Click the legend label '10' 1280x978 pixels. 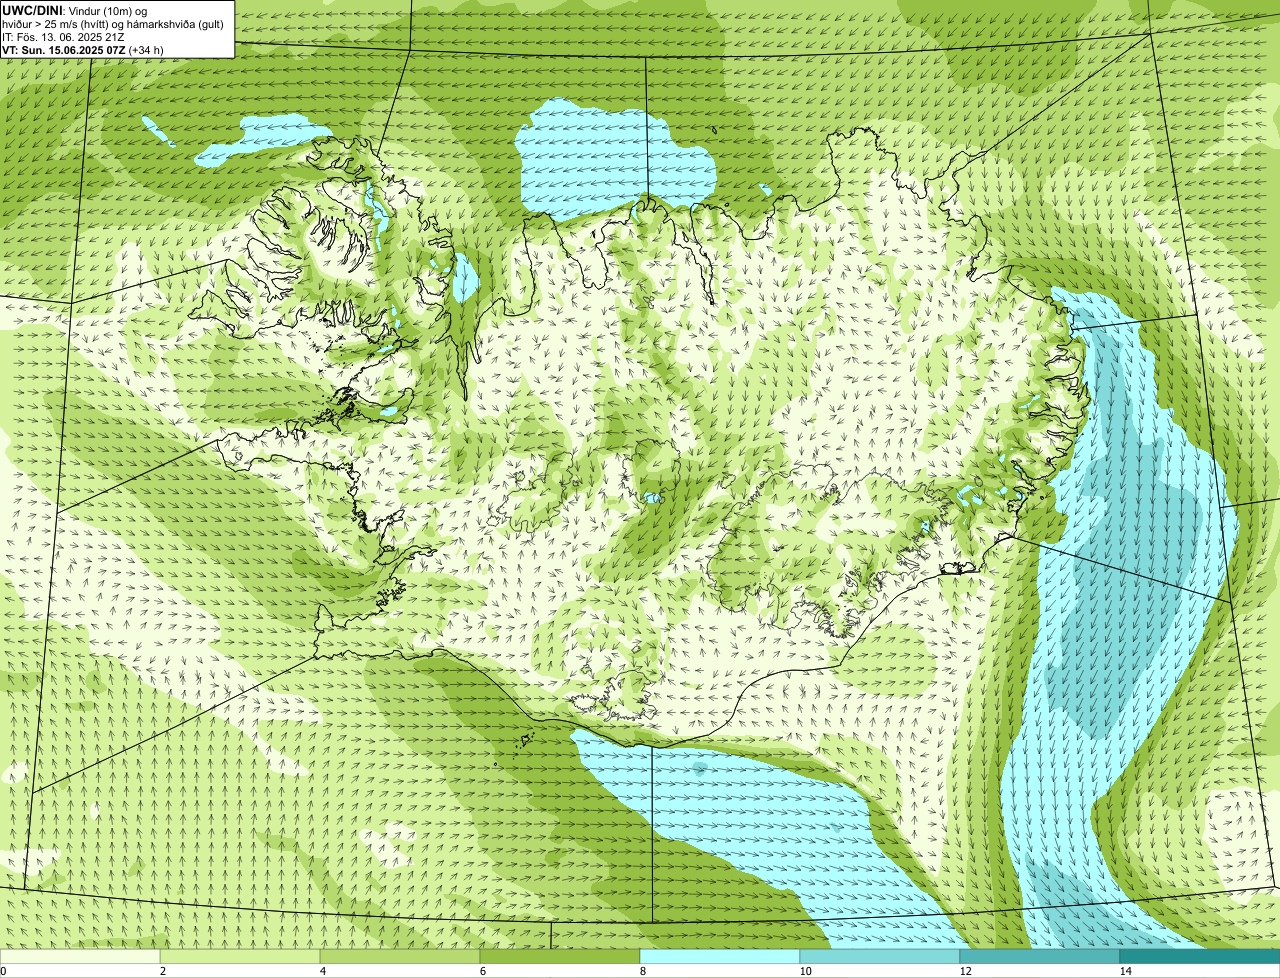tap(805, 971)
